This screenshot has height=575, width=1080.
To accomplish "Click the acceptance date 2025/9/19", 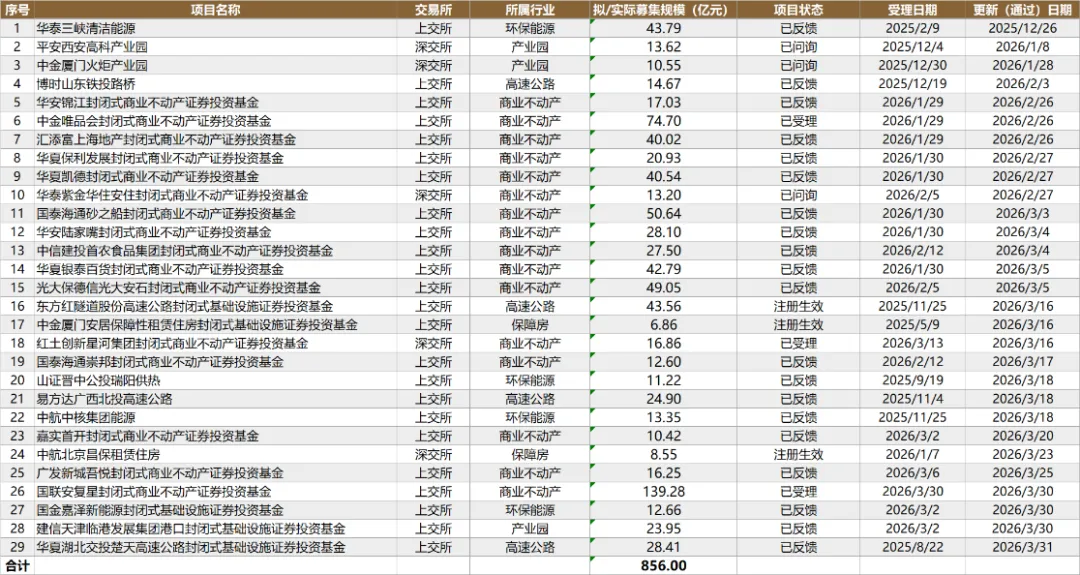I will pos(912,380).
